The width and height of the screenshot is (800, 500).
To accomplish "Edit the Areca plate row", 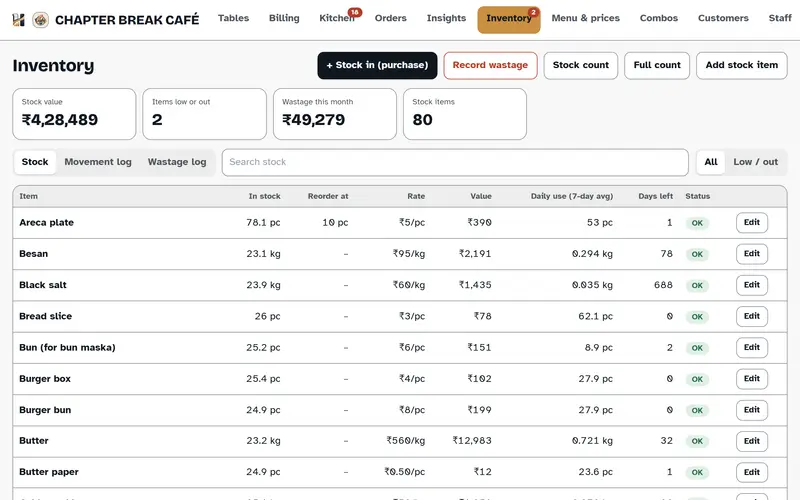I will tap(752, 222).
